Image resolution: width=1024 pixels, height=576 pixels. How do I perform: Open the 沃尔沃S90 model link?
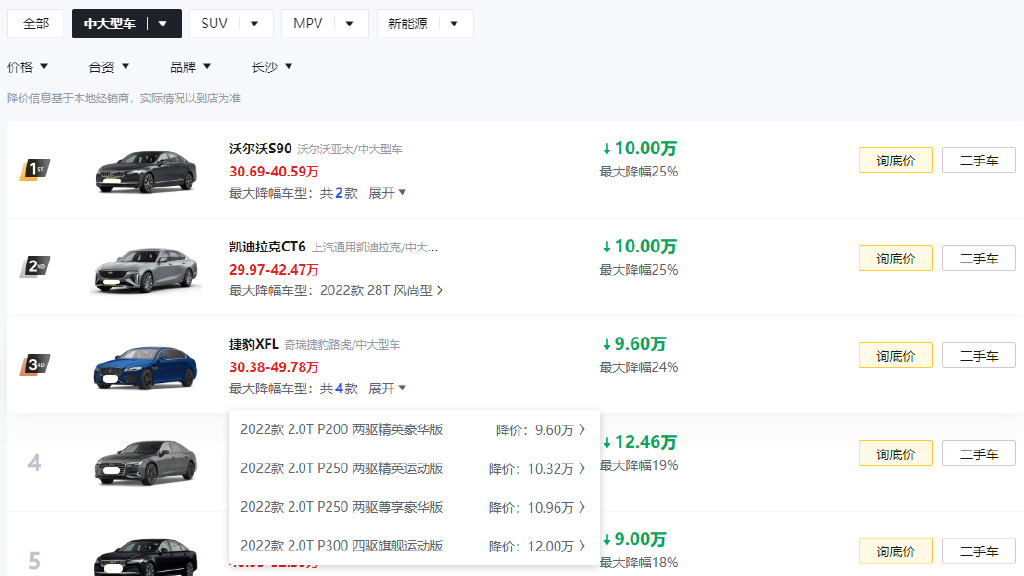pos(260,148)
